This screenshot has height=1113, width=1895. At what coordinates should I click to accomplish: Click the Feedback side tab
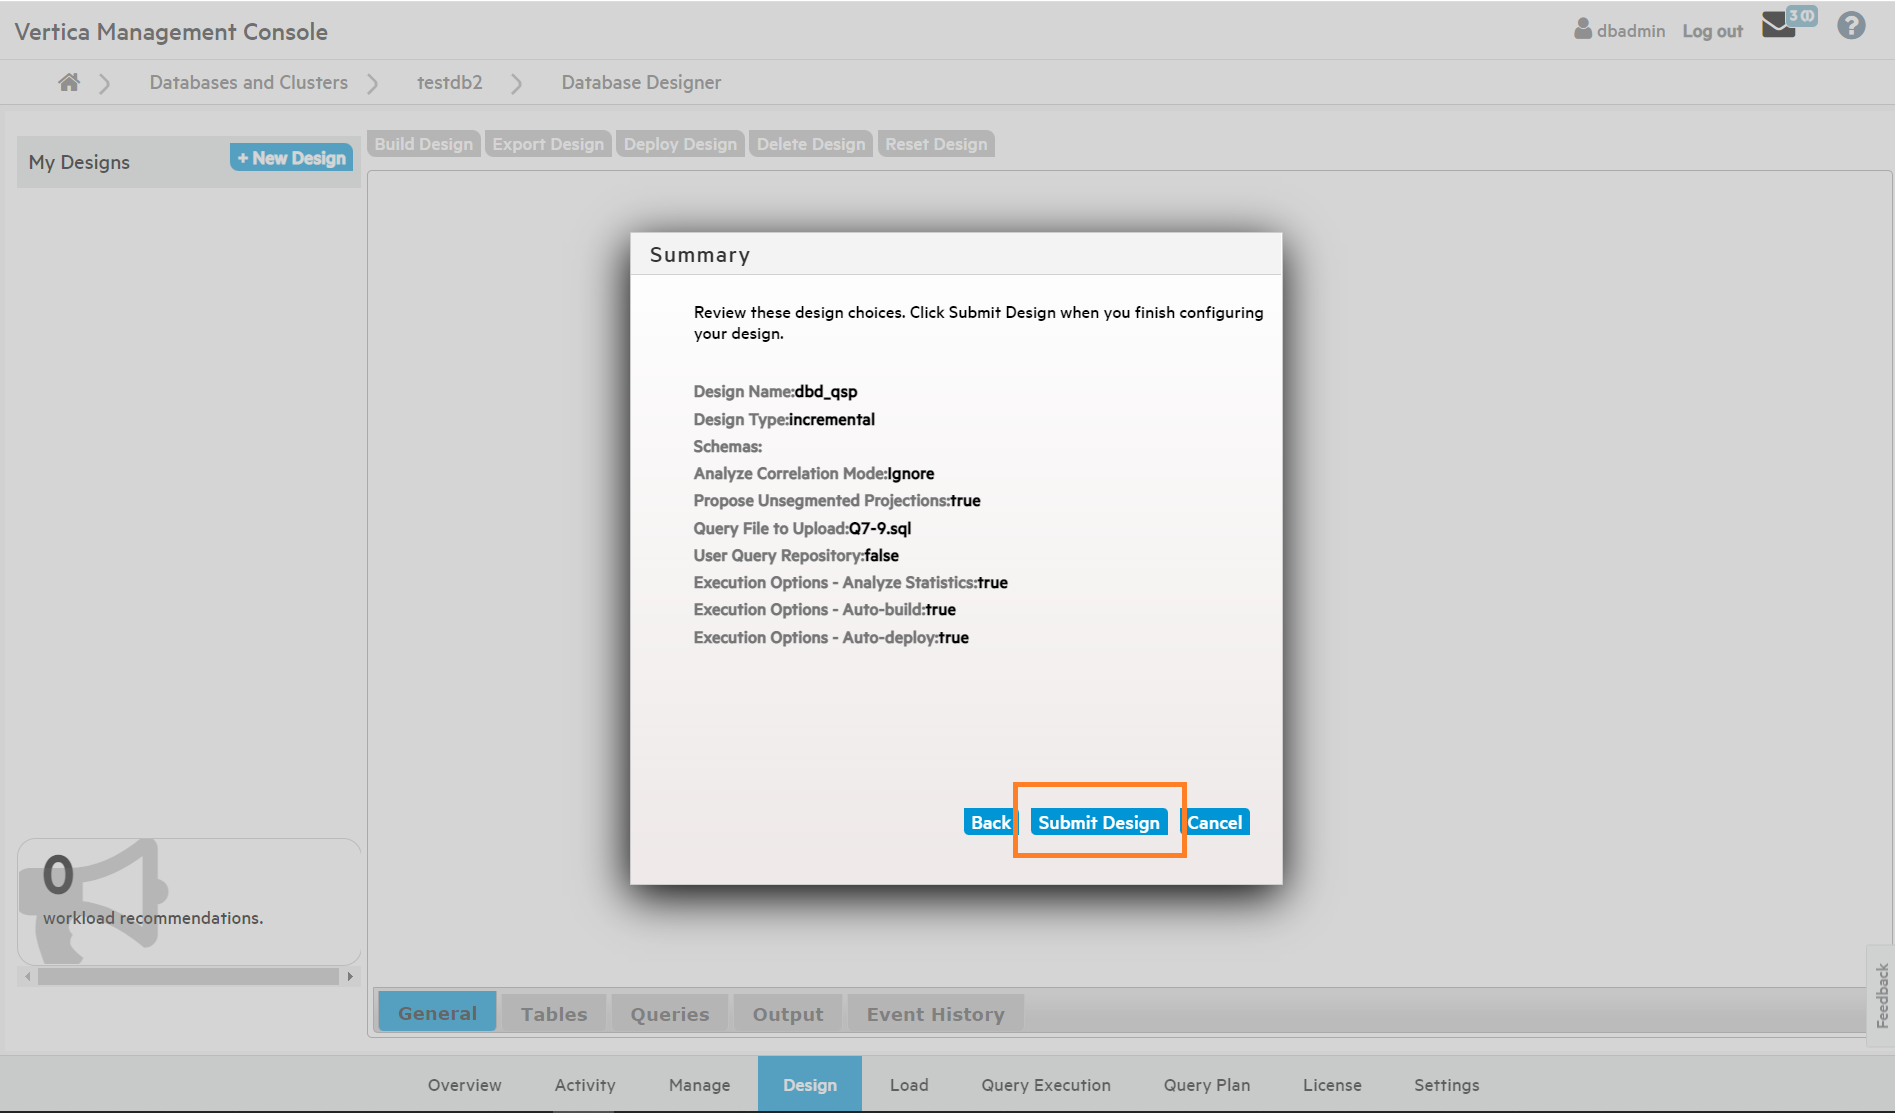1882,995
